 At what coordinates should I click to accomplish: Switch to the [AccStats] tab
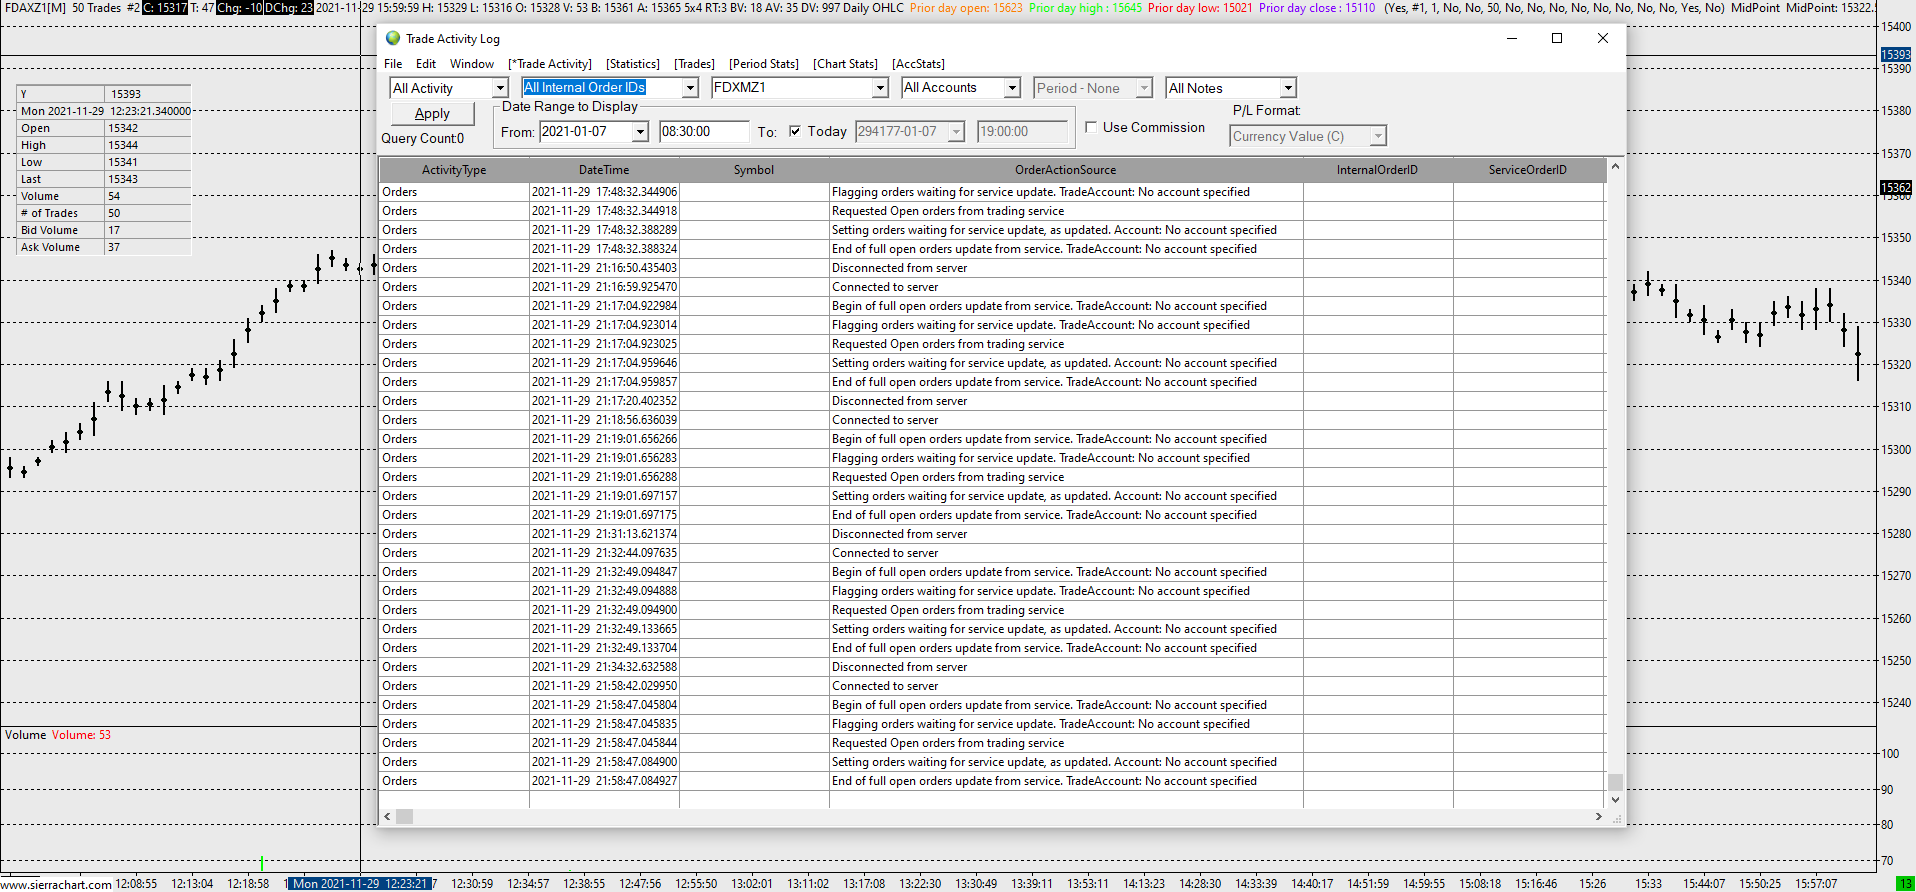(918, 63)
